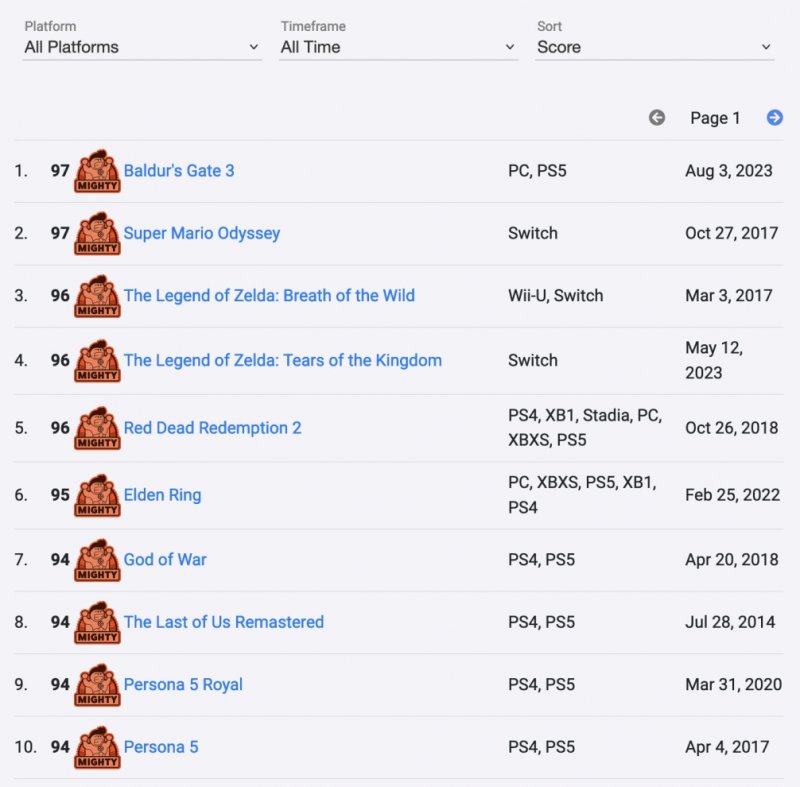Select The Last of Us Remastered link

224,622
